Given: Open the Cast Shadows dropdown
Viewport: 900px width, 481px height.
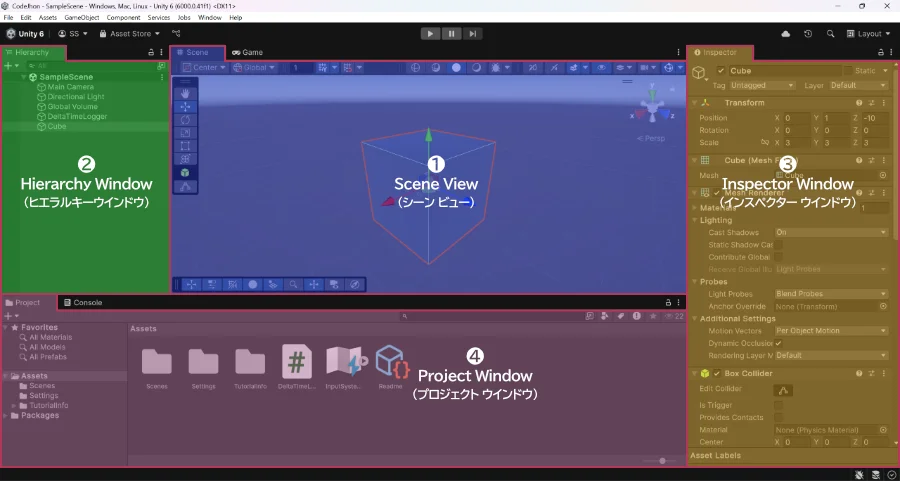Looking at the screenshot, I should click(830, 231).
